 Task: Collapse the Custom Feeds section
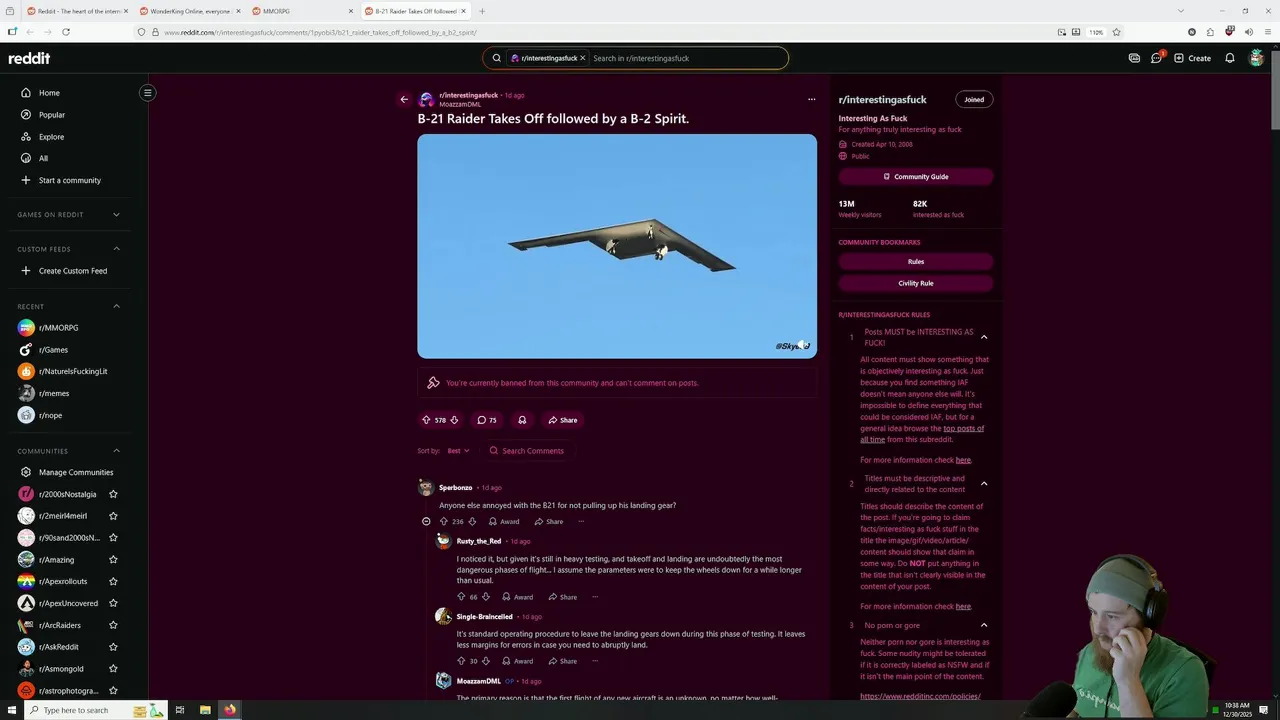116,249
